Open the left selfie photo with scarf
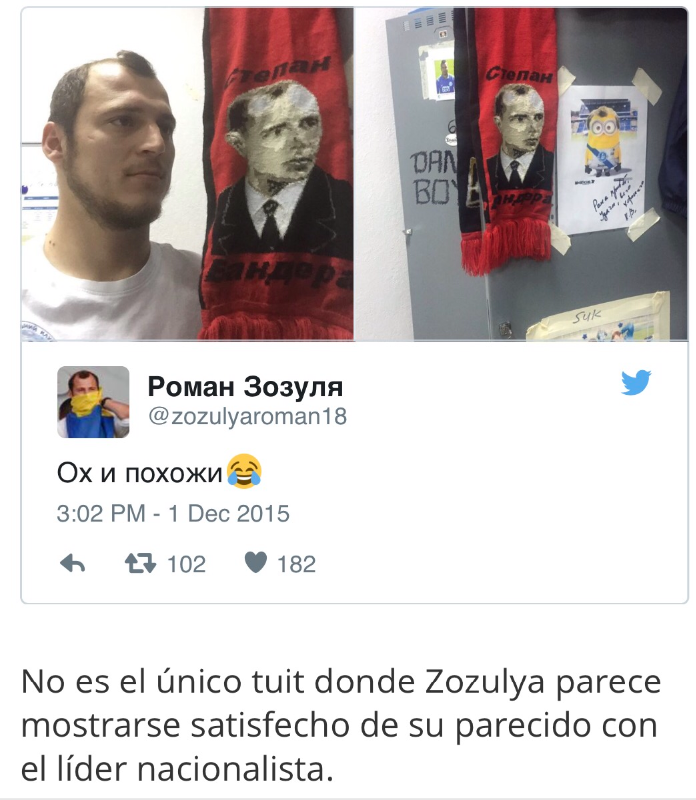Screen dimensions: 696x800 pos(187,174)
